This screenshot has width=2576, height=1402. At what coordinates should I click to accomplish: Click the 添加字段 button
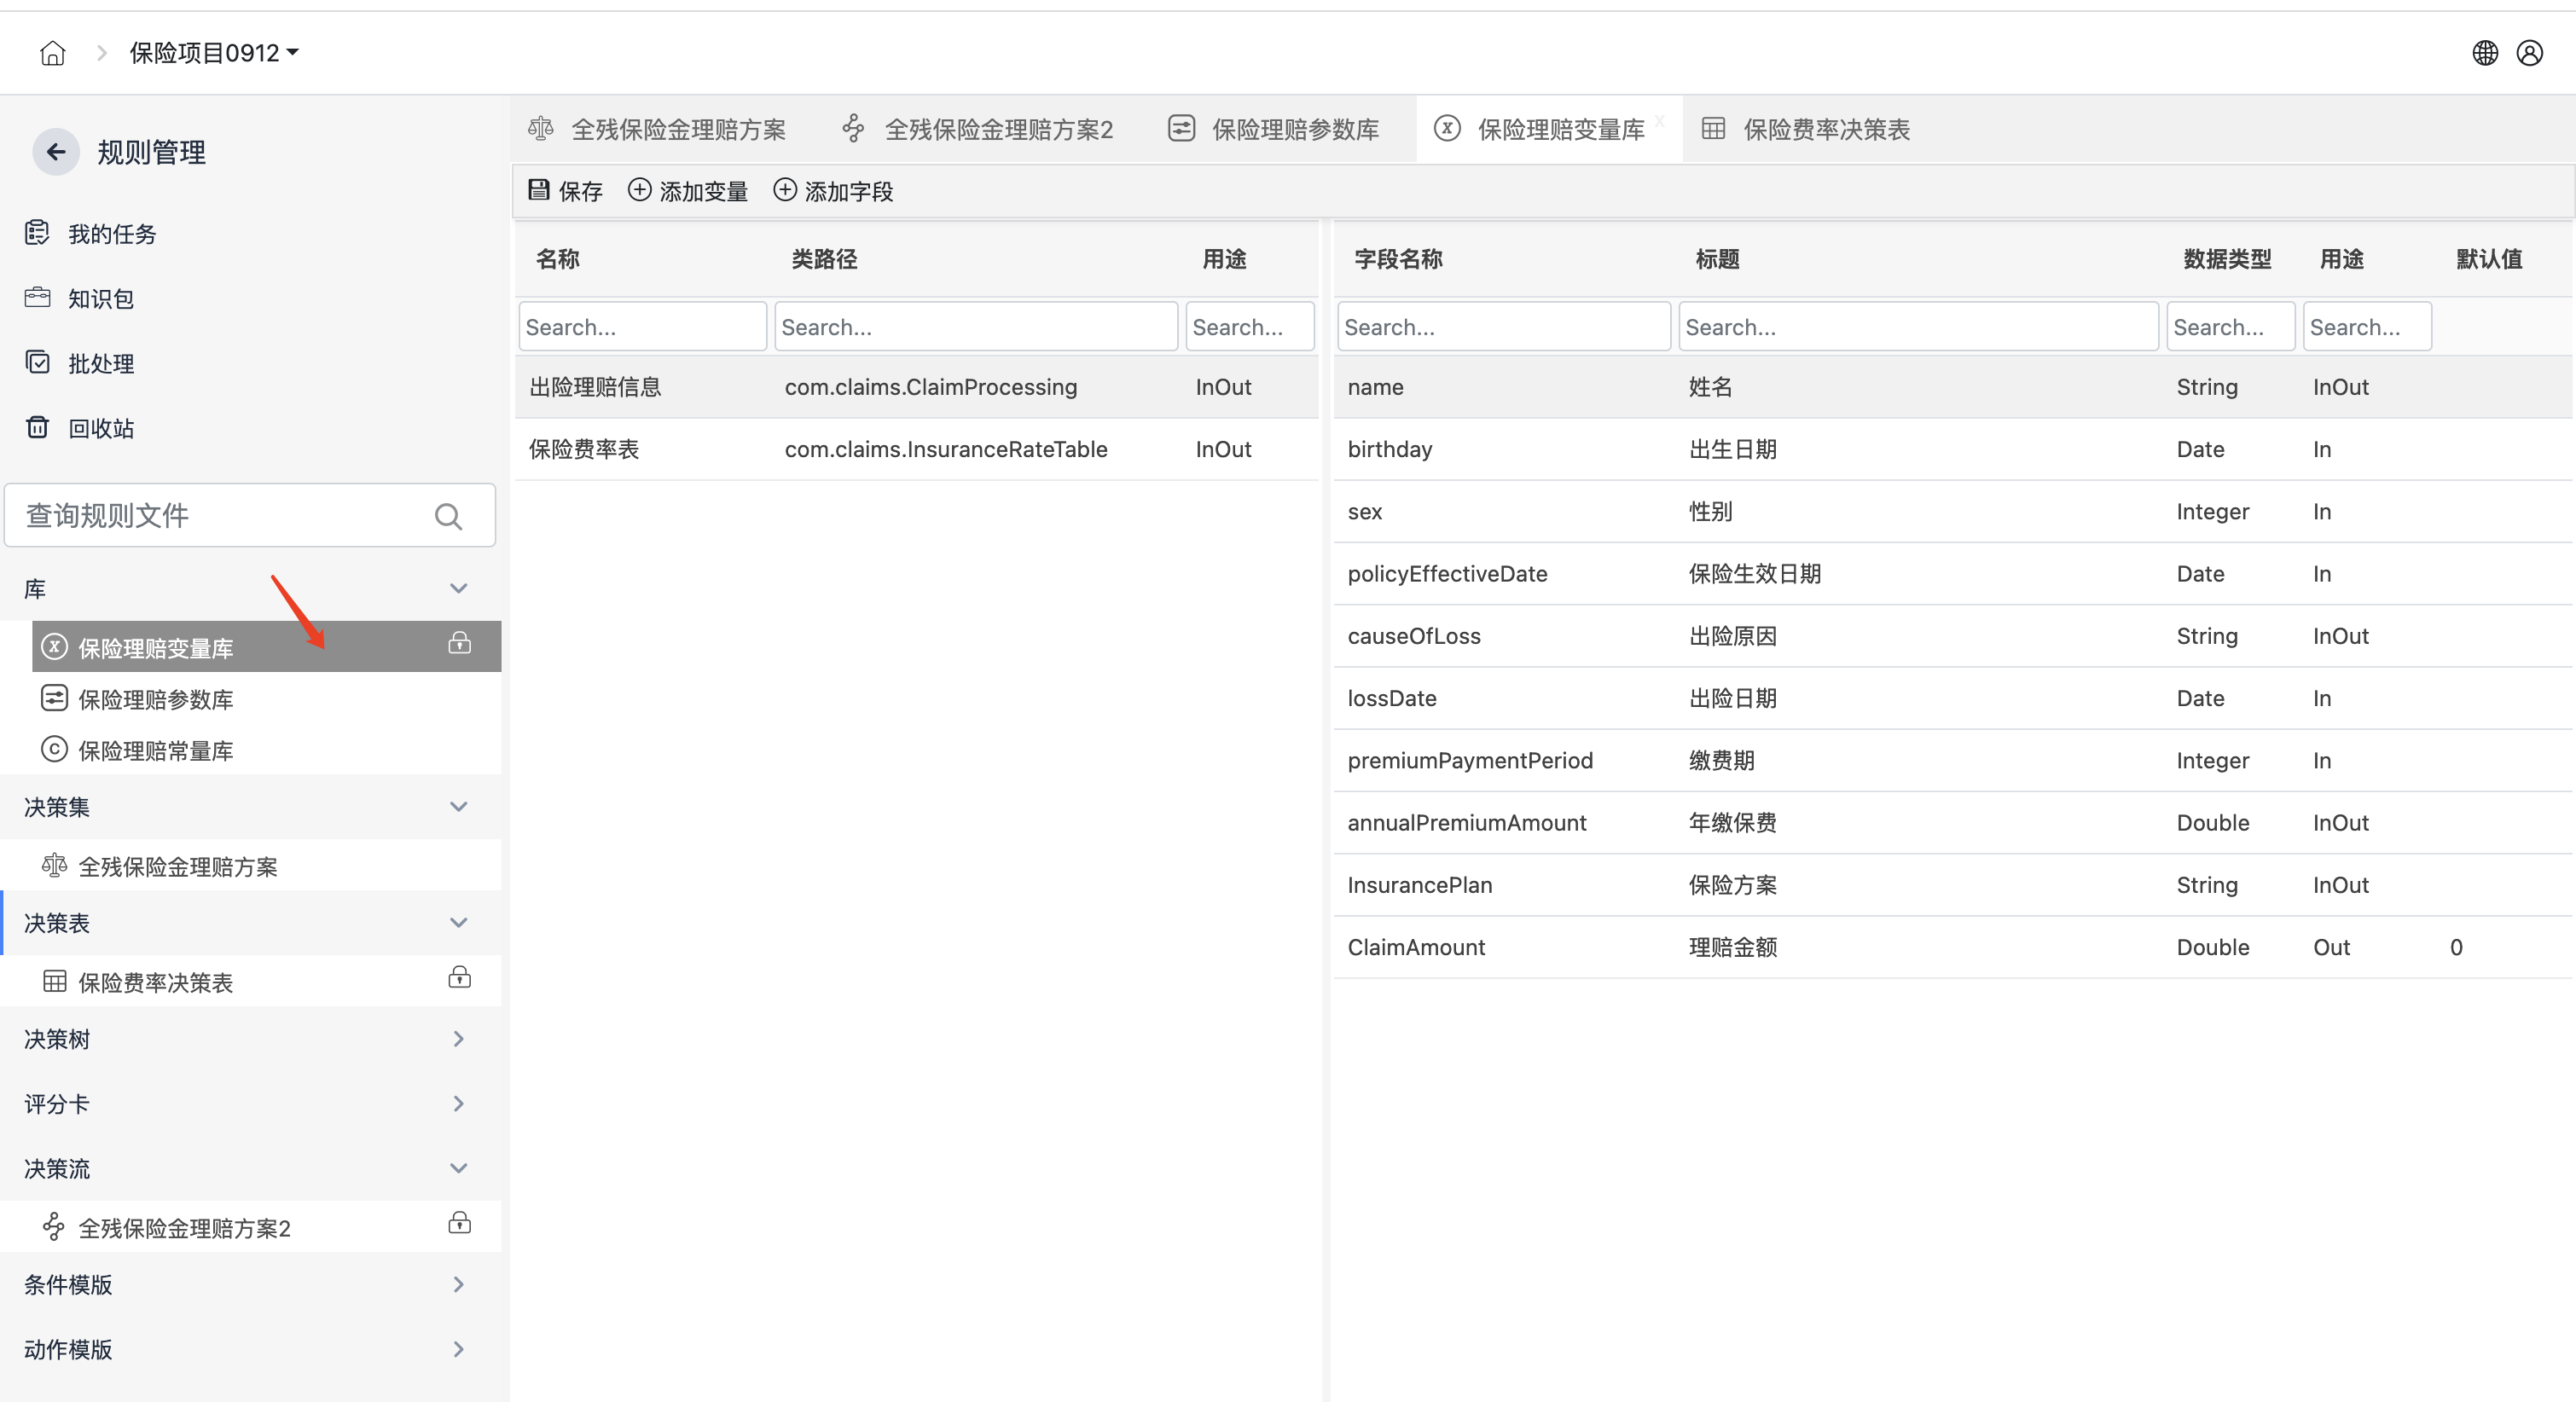pyautogui.click(x=833, y=190)
